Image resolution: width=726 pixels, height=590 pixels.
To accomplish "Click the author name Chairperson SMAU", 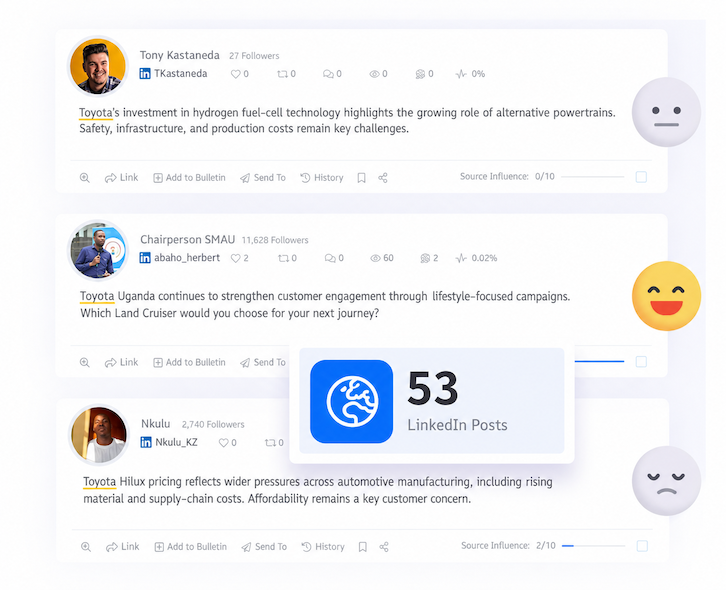I will coord(188,240).
